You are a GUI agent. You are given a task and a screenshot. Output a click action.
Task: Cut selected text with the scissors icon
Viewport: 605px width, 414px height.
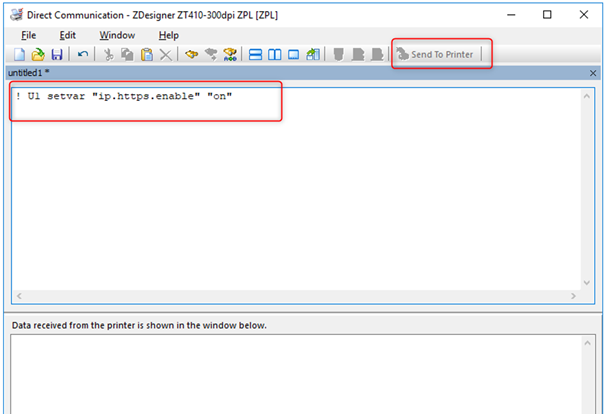click(109, 54)
